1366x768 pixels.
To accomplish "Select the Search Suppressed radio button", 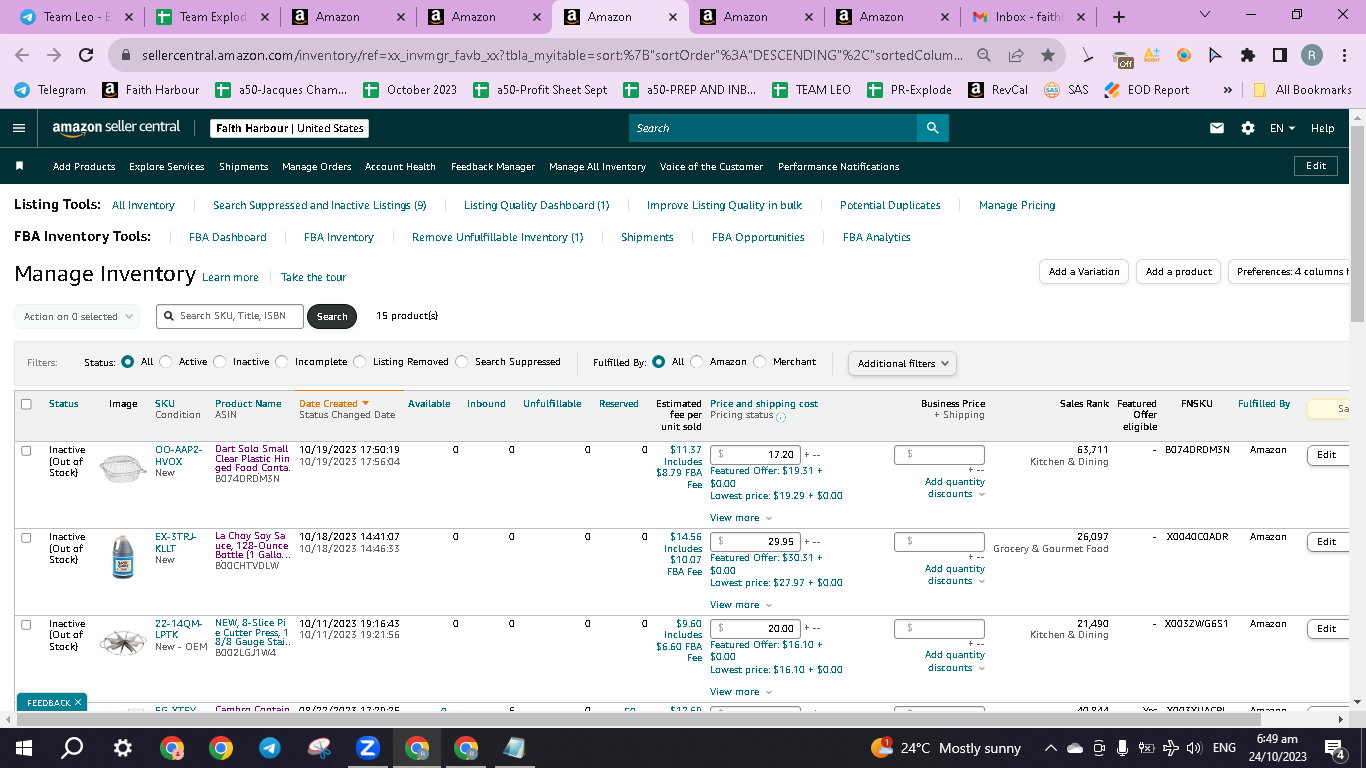I will pyautogui.click(x=462, y=362).
